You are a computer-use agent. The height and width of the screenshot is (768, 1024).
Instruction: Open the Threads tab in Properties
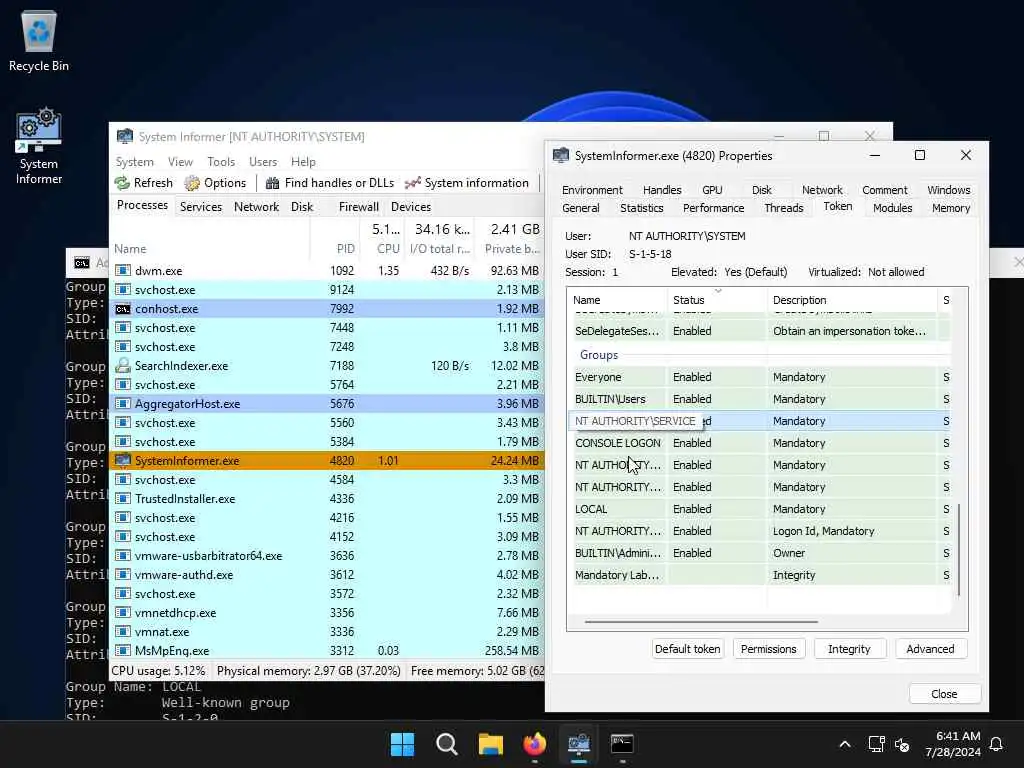pyautogui.click(x=784, y=208)
